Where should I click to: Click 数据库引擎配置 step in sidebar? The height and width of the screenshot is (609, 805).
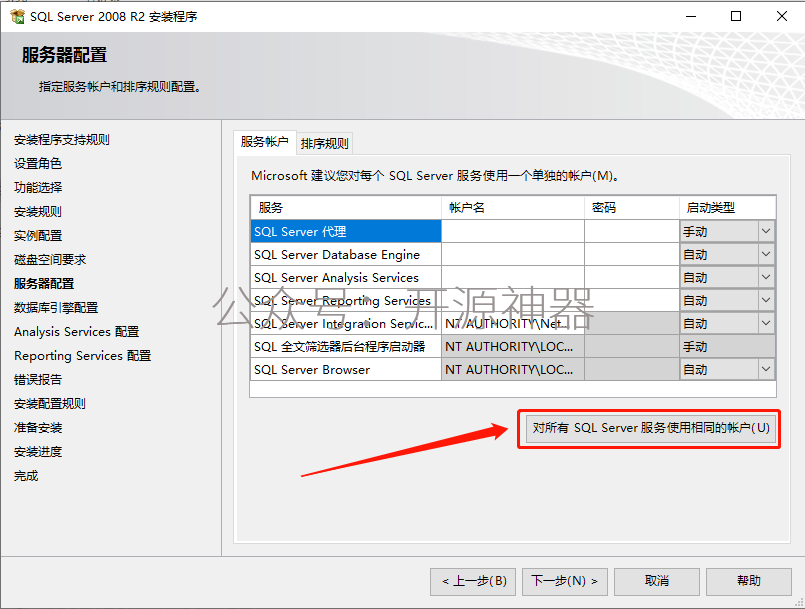56,308
